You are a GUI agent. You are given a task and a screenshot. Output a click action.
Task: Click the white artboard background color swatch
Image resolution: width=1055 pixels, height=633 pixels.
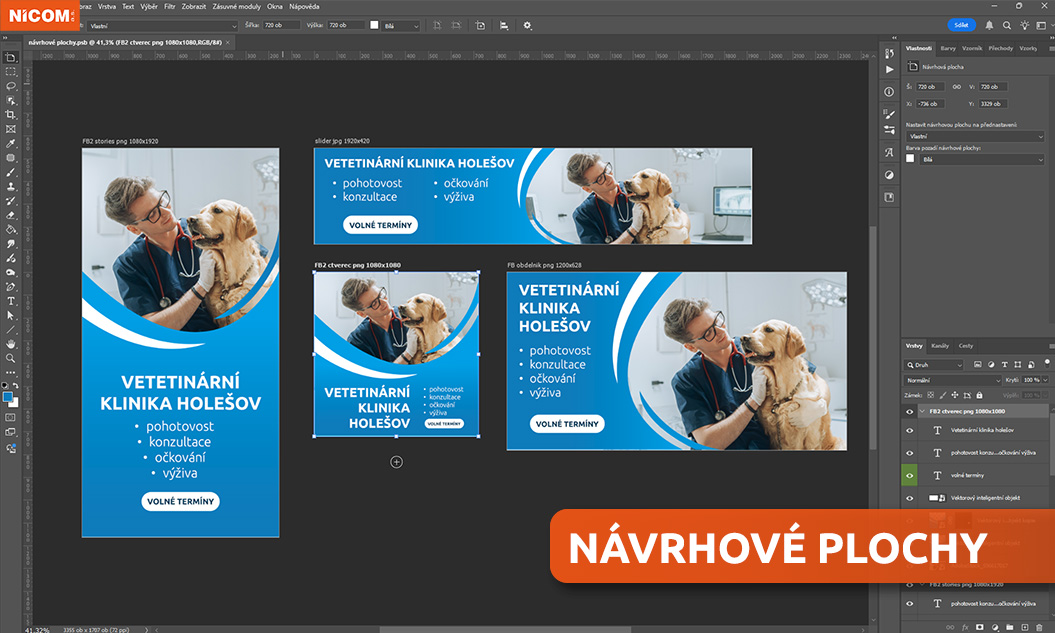(910, 159)
